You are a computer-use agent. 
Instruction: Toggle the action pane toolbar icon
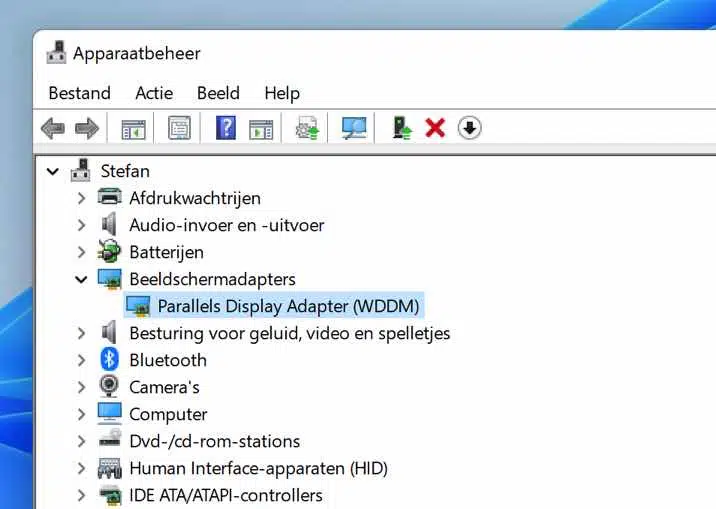pyautogui.click(x=261, y=129)
